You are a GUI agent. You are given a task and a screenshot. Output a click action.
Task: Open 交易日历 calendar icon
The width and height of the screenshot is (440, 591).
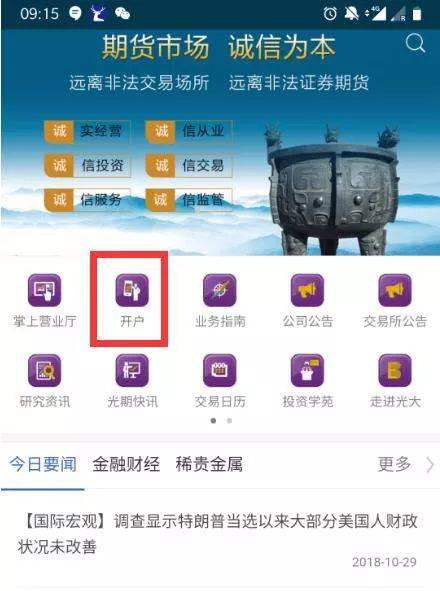coord(220,371)
